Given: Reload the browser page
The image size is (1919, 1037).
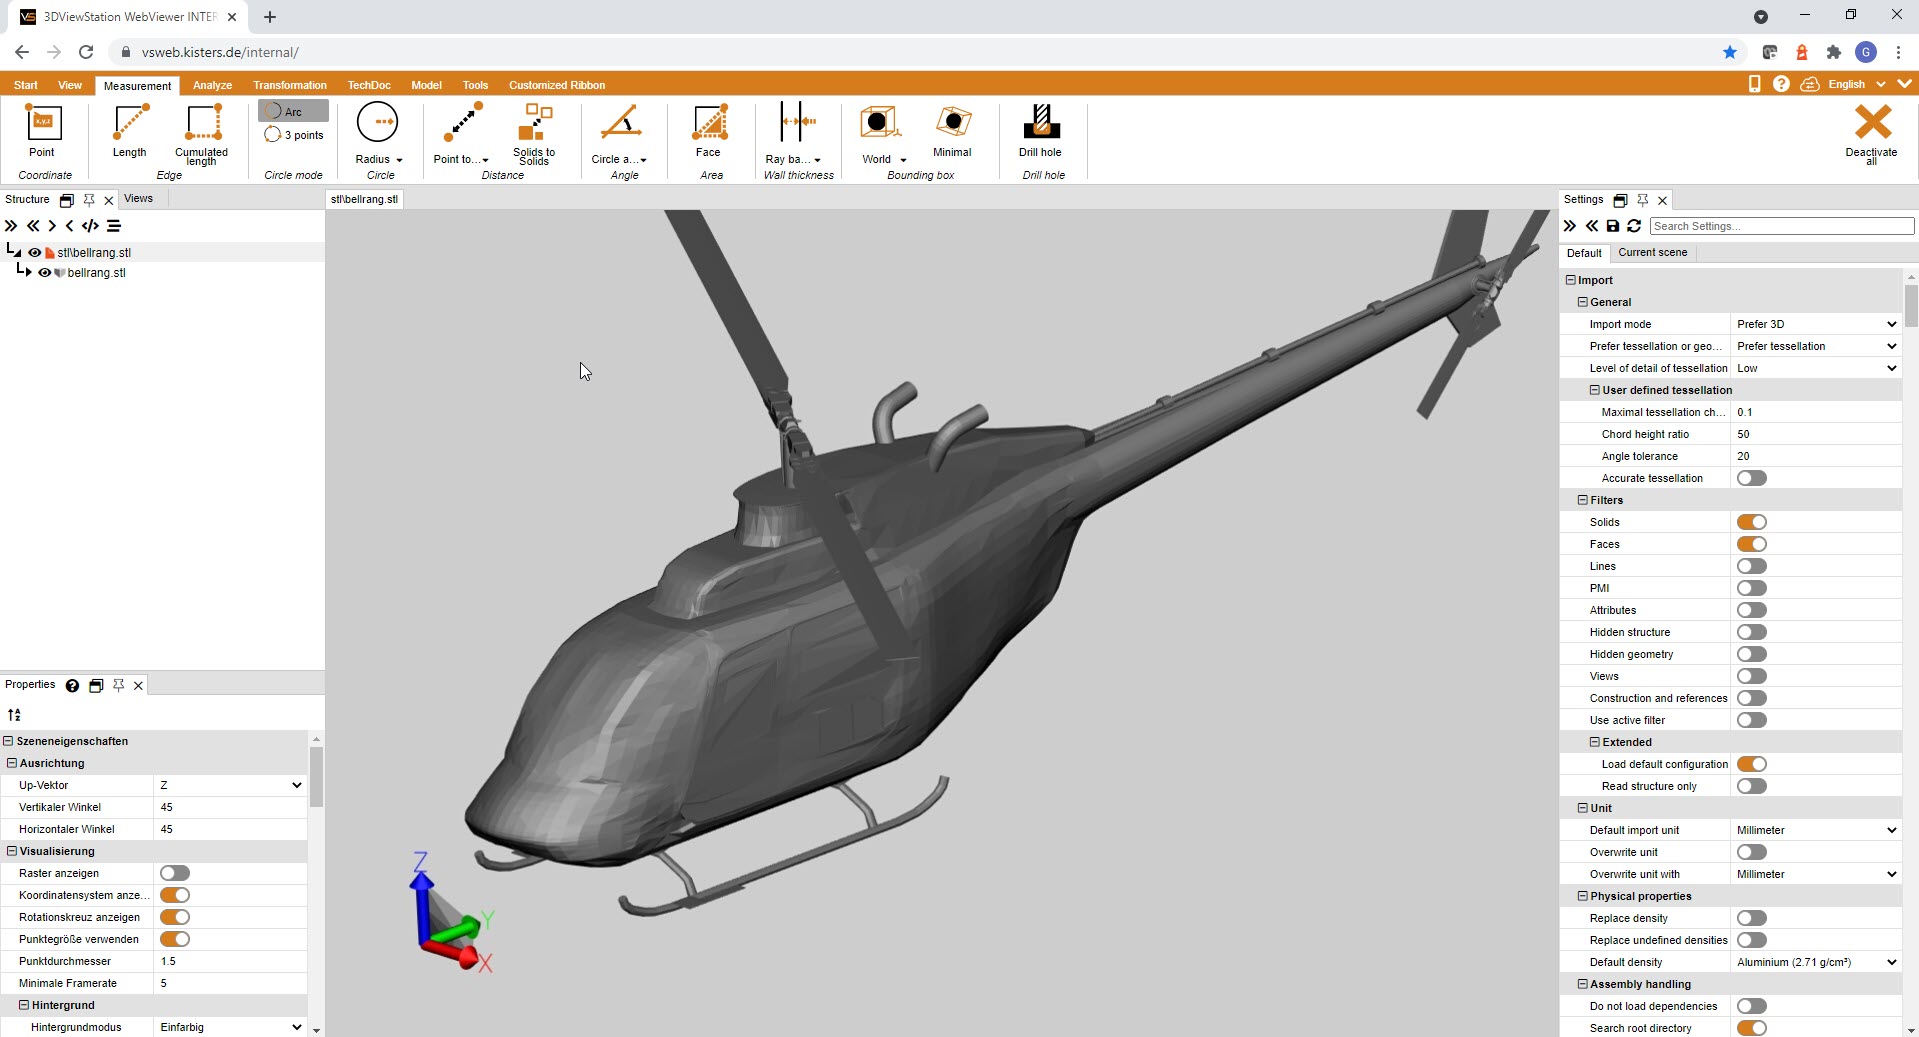Looking at the screenshot, I should [86, 52].
